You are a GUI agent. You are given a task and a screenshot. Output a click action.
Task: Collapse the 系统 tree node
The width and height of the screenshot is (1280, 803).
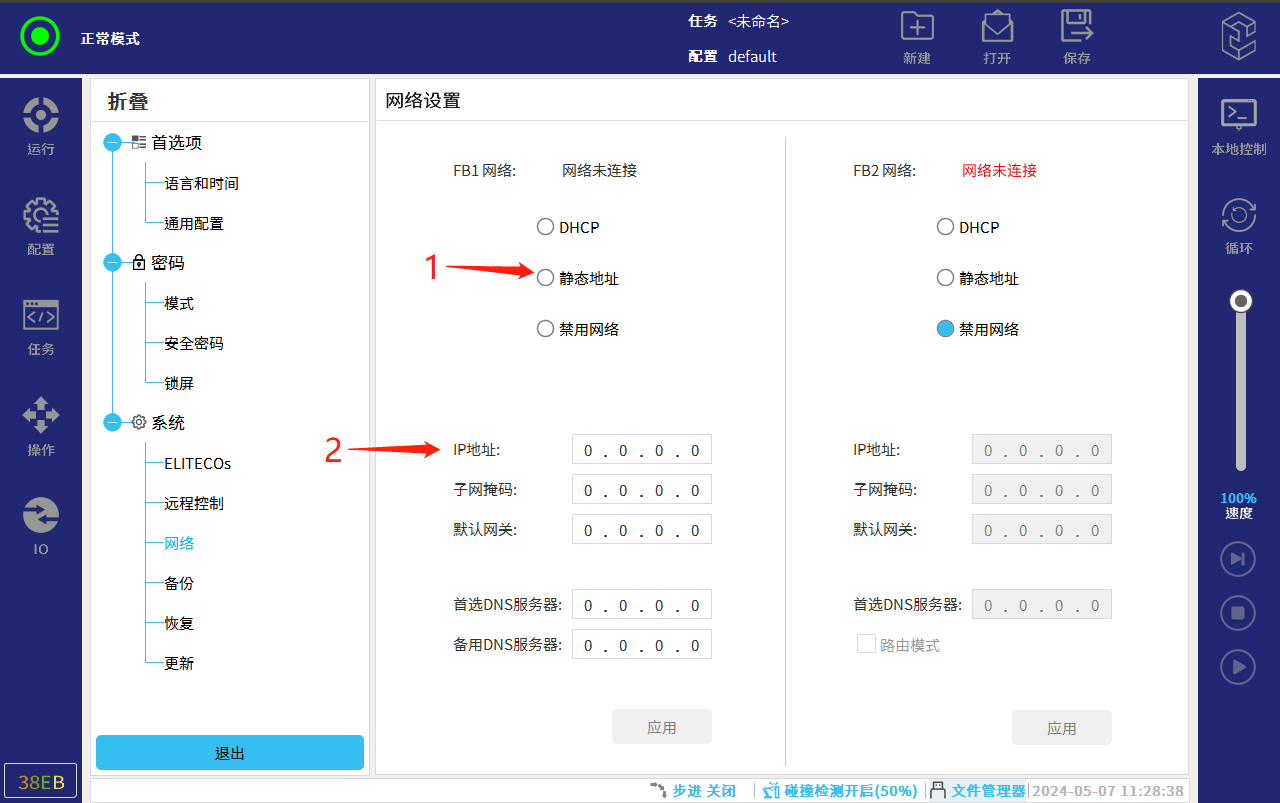(112, 423)
